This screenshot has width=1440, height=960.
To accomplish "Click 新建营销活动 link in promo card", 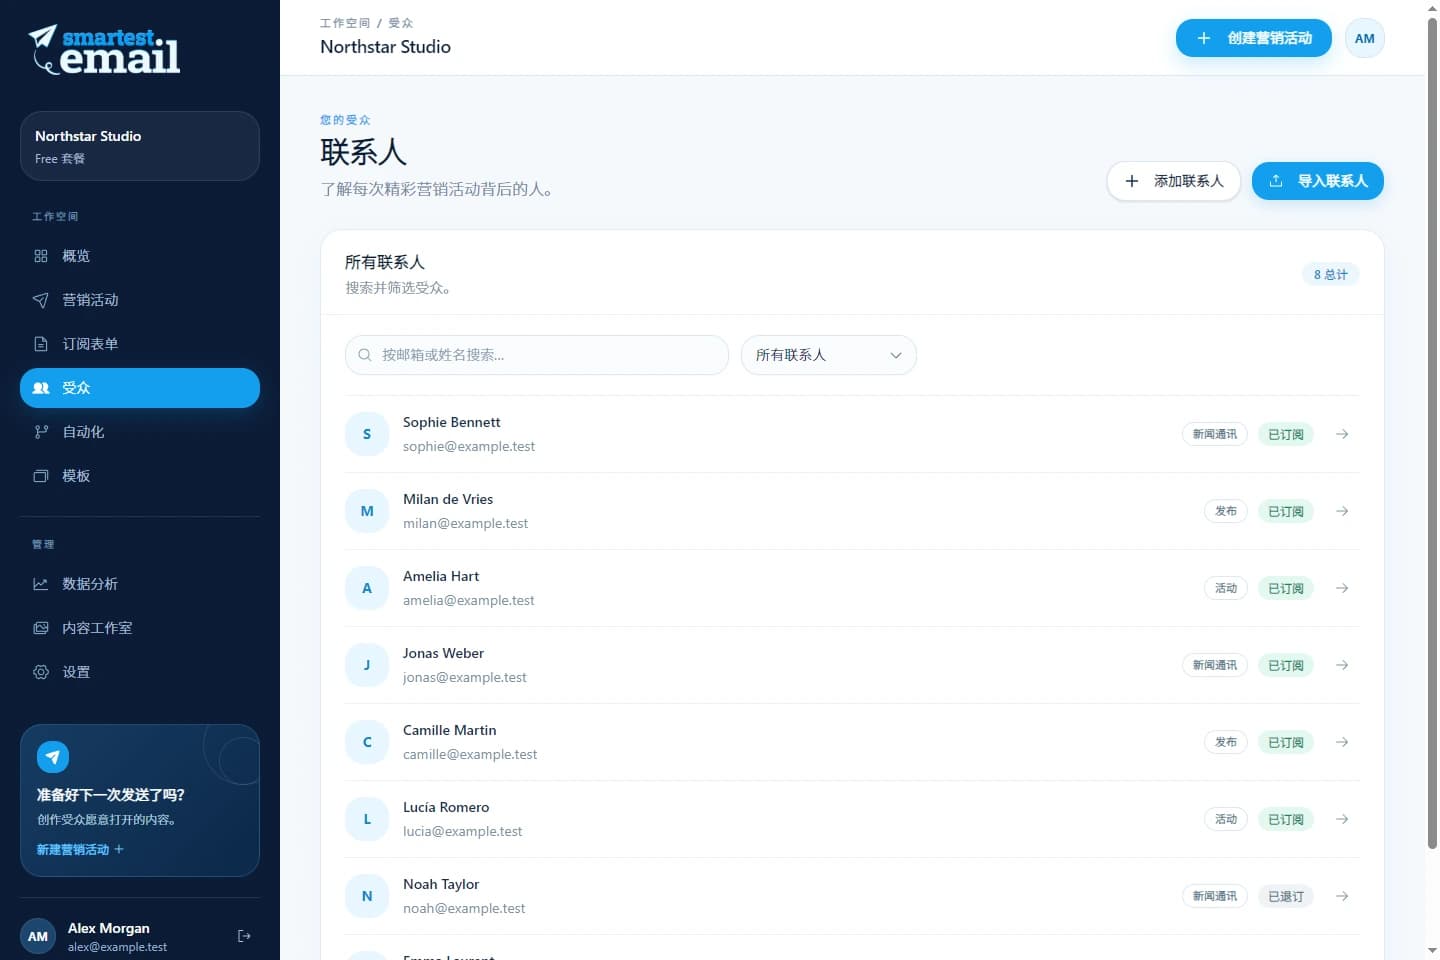I will (x=80, y=849).
